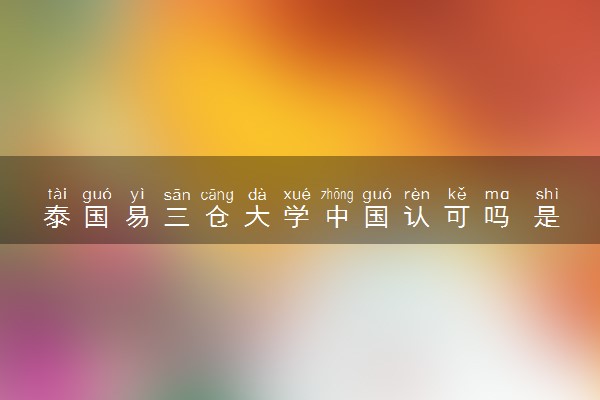Select the pinyin label rèn

(x=417, y=194)
